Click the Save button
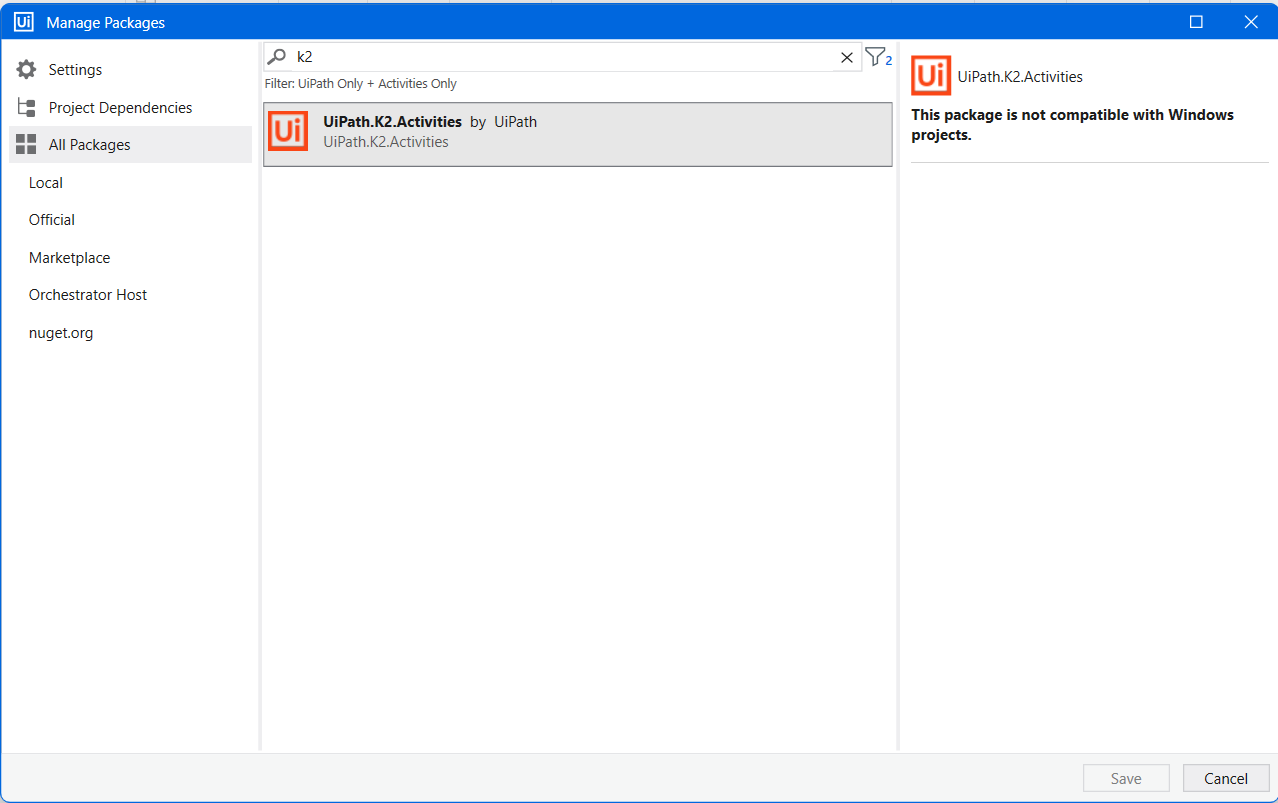Viewport: 1278px width, 803px height. [1126, 779]
